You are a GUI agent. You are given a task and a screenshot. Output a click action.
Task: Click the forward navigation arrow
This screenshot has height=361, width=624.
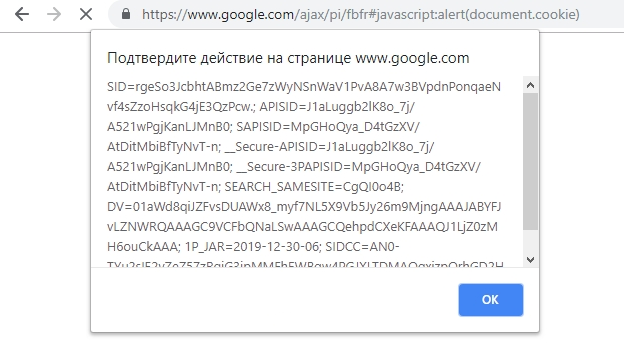pos(54,15)
